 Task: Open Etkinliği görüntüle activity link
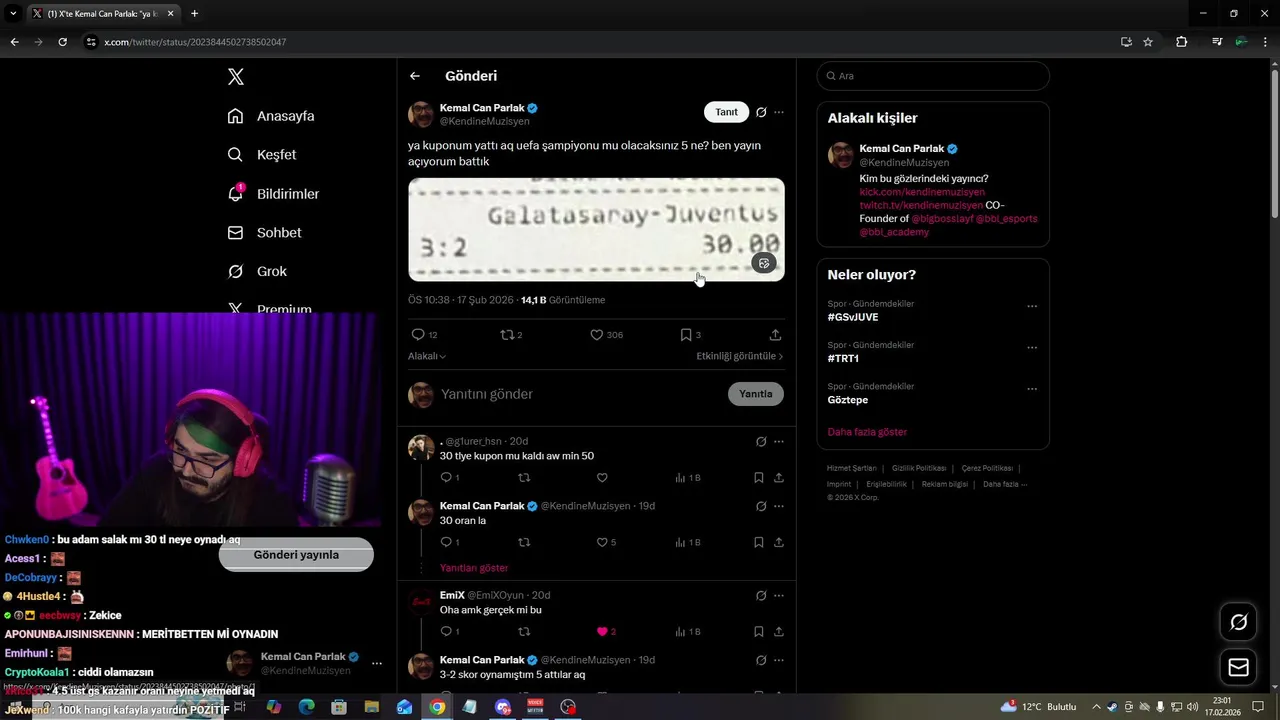[740, 356]
